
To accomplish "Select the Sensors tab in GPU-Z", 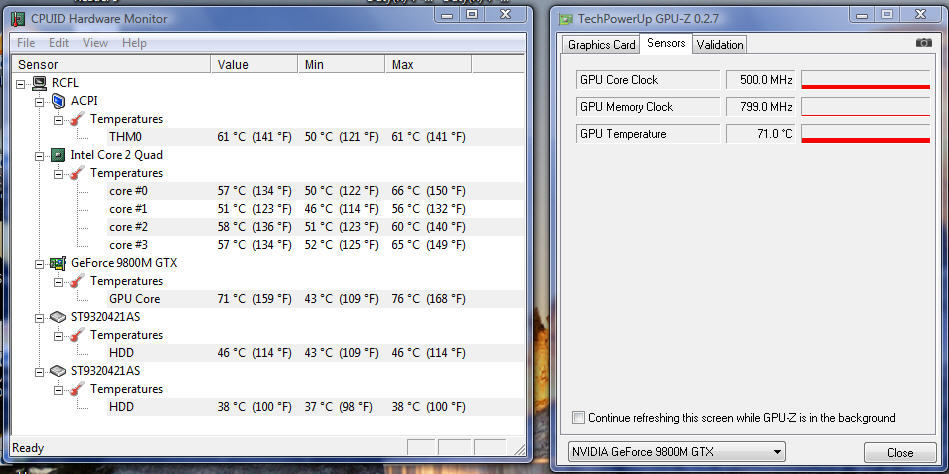I will [x=666, y=44].
